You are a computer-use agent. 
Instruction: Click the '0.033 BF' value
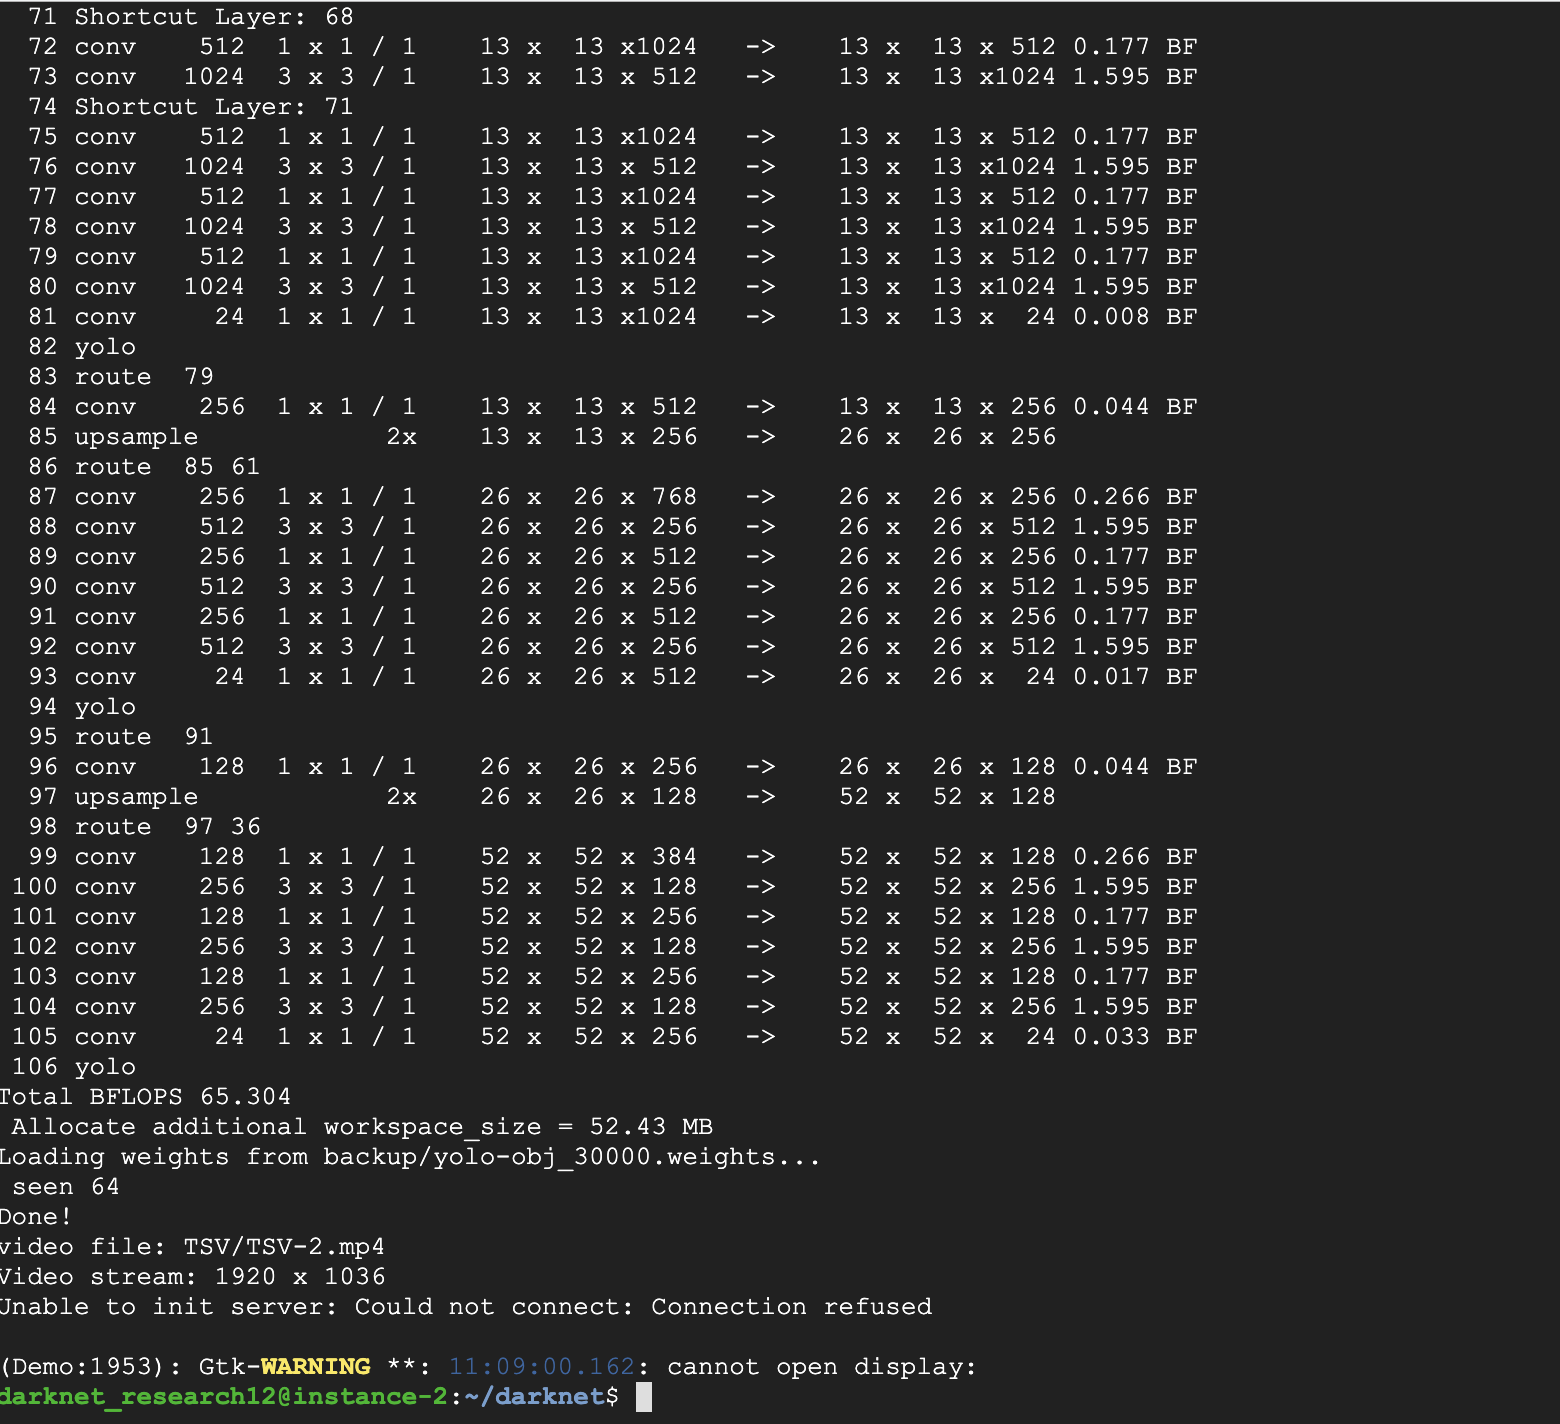click(1135, 1037)
